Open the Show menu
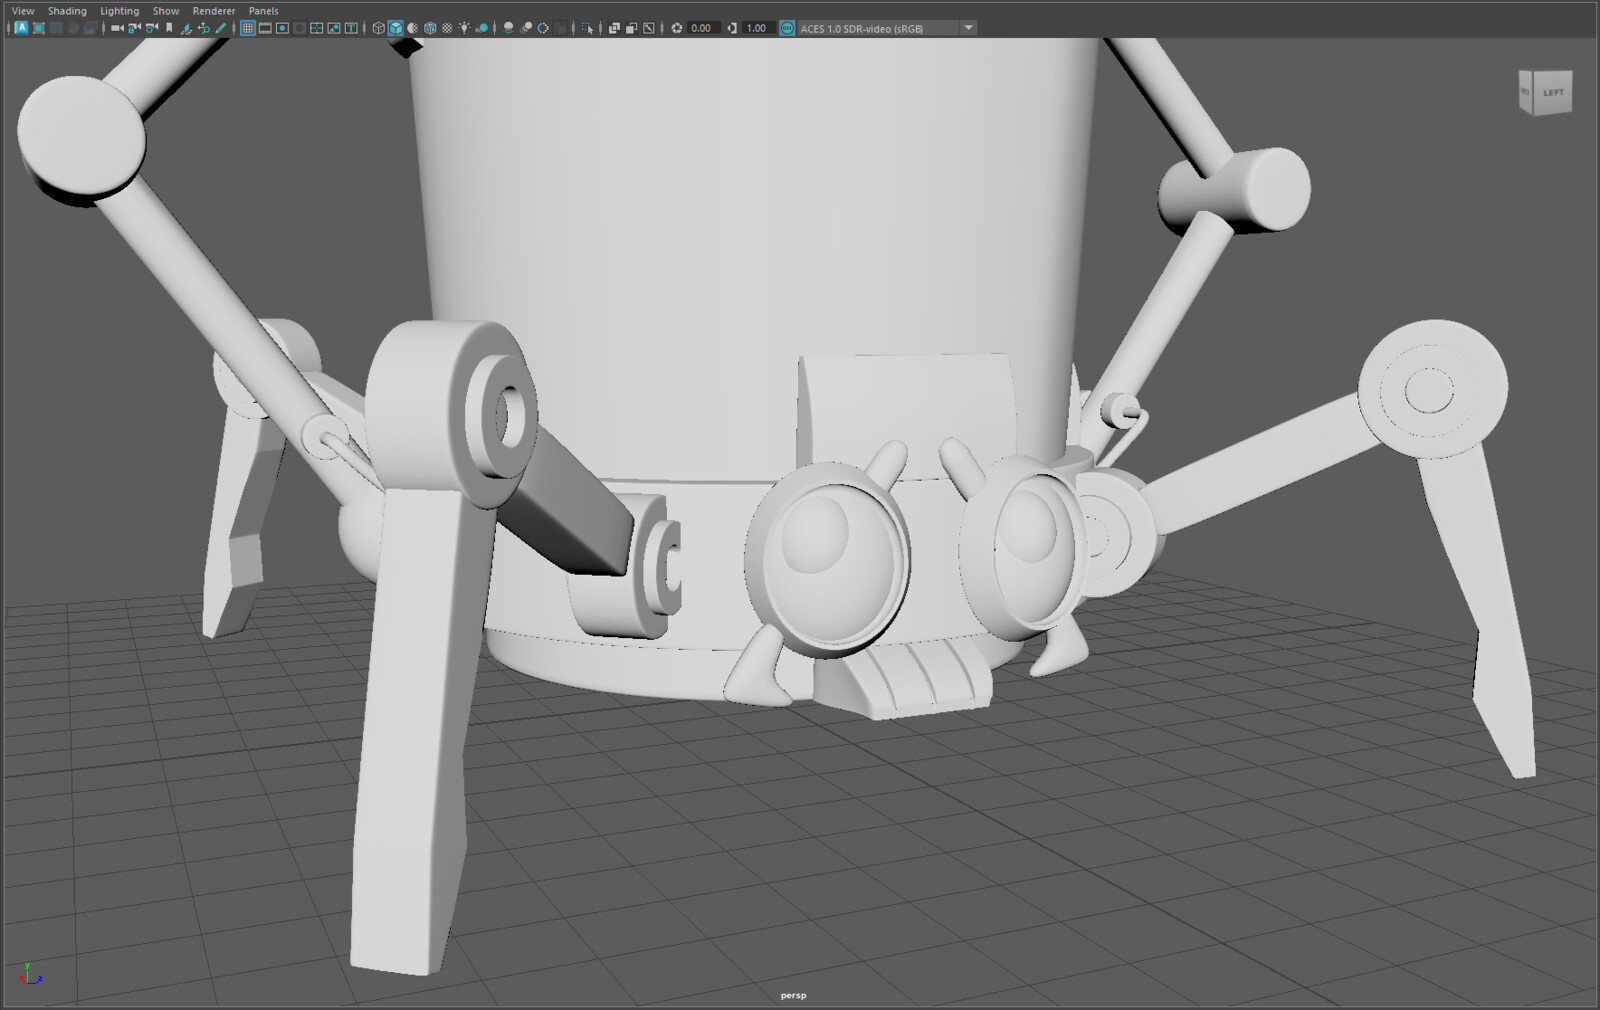The image size is (1600, 1010). click(x=166, y=11)
